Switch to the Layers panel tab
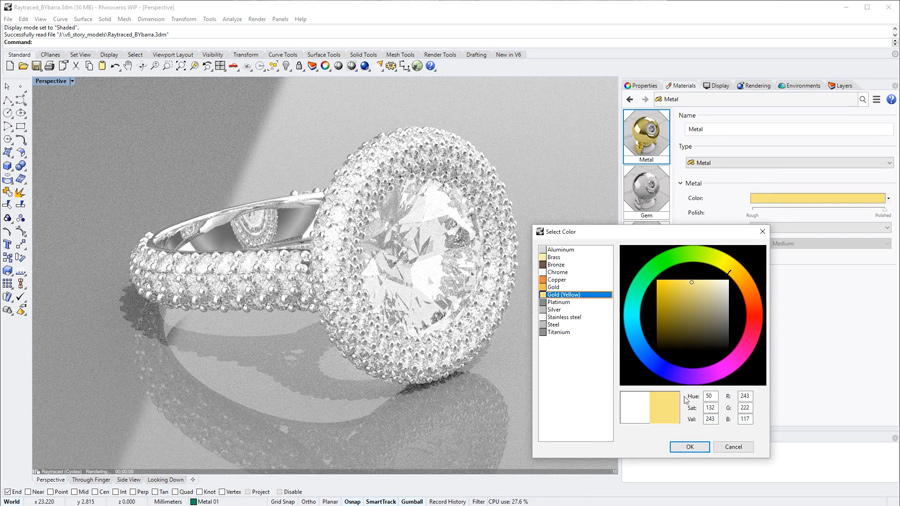This screenshot has width=900, height=506. (840, 86)
